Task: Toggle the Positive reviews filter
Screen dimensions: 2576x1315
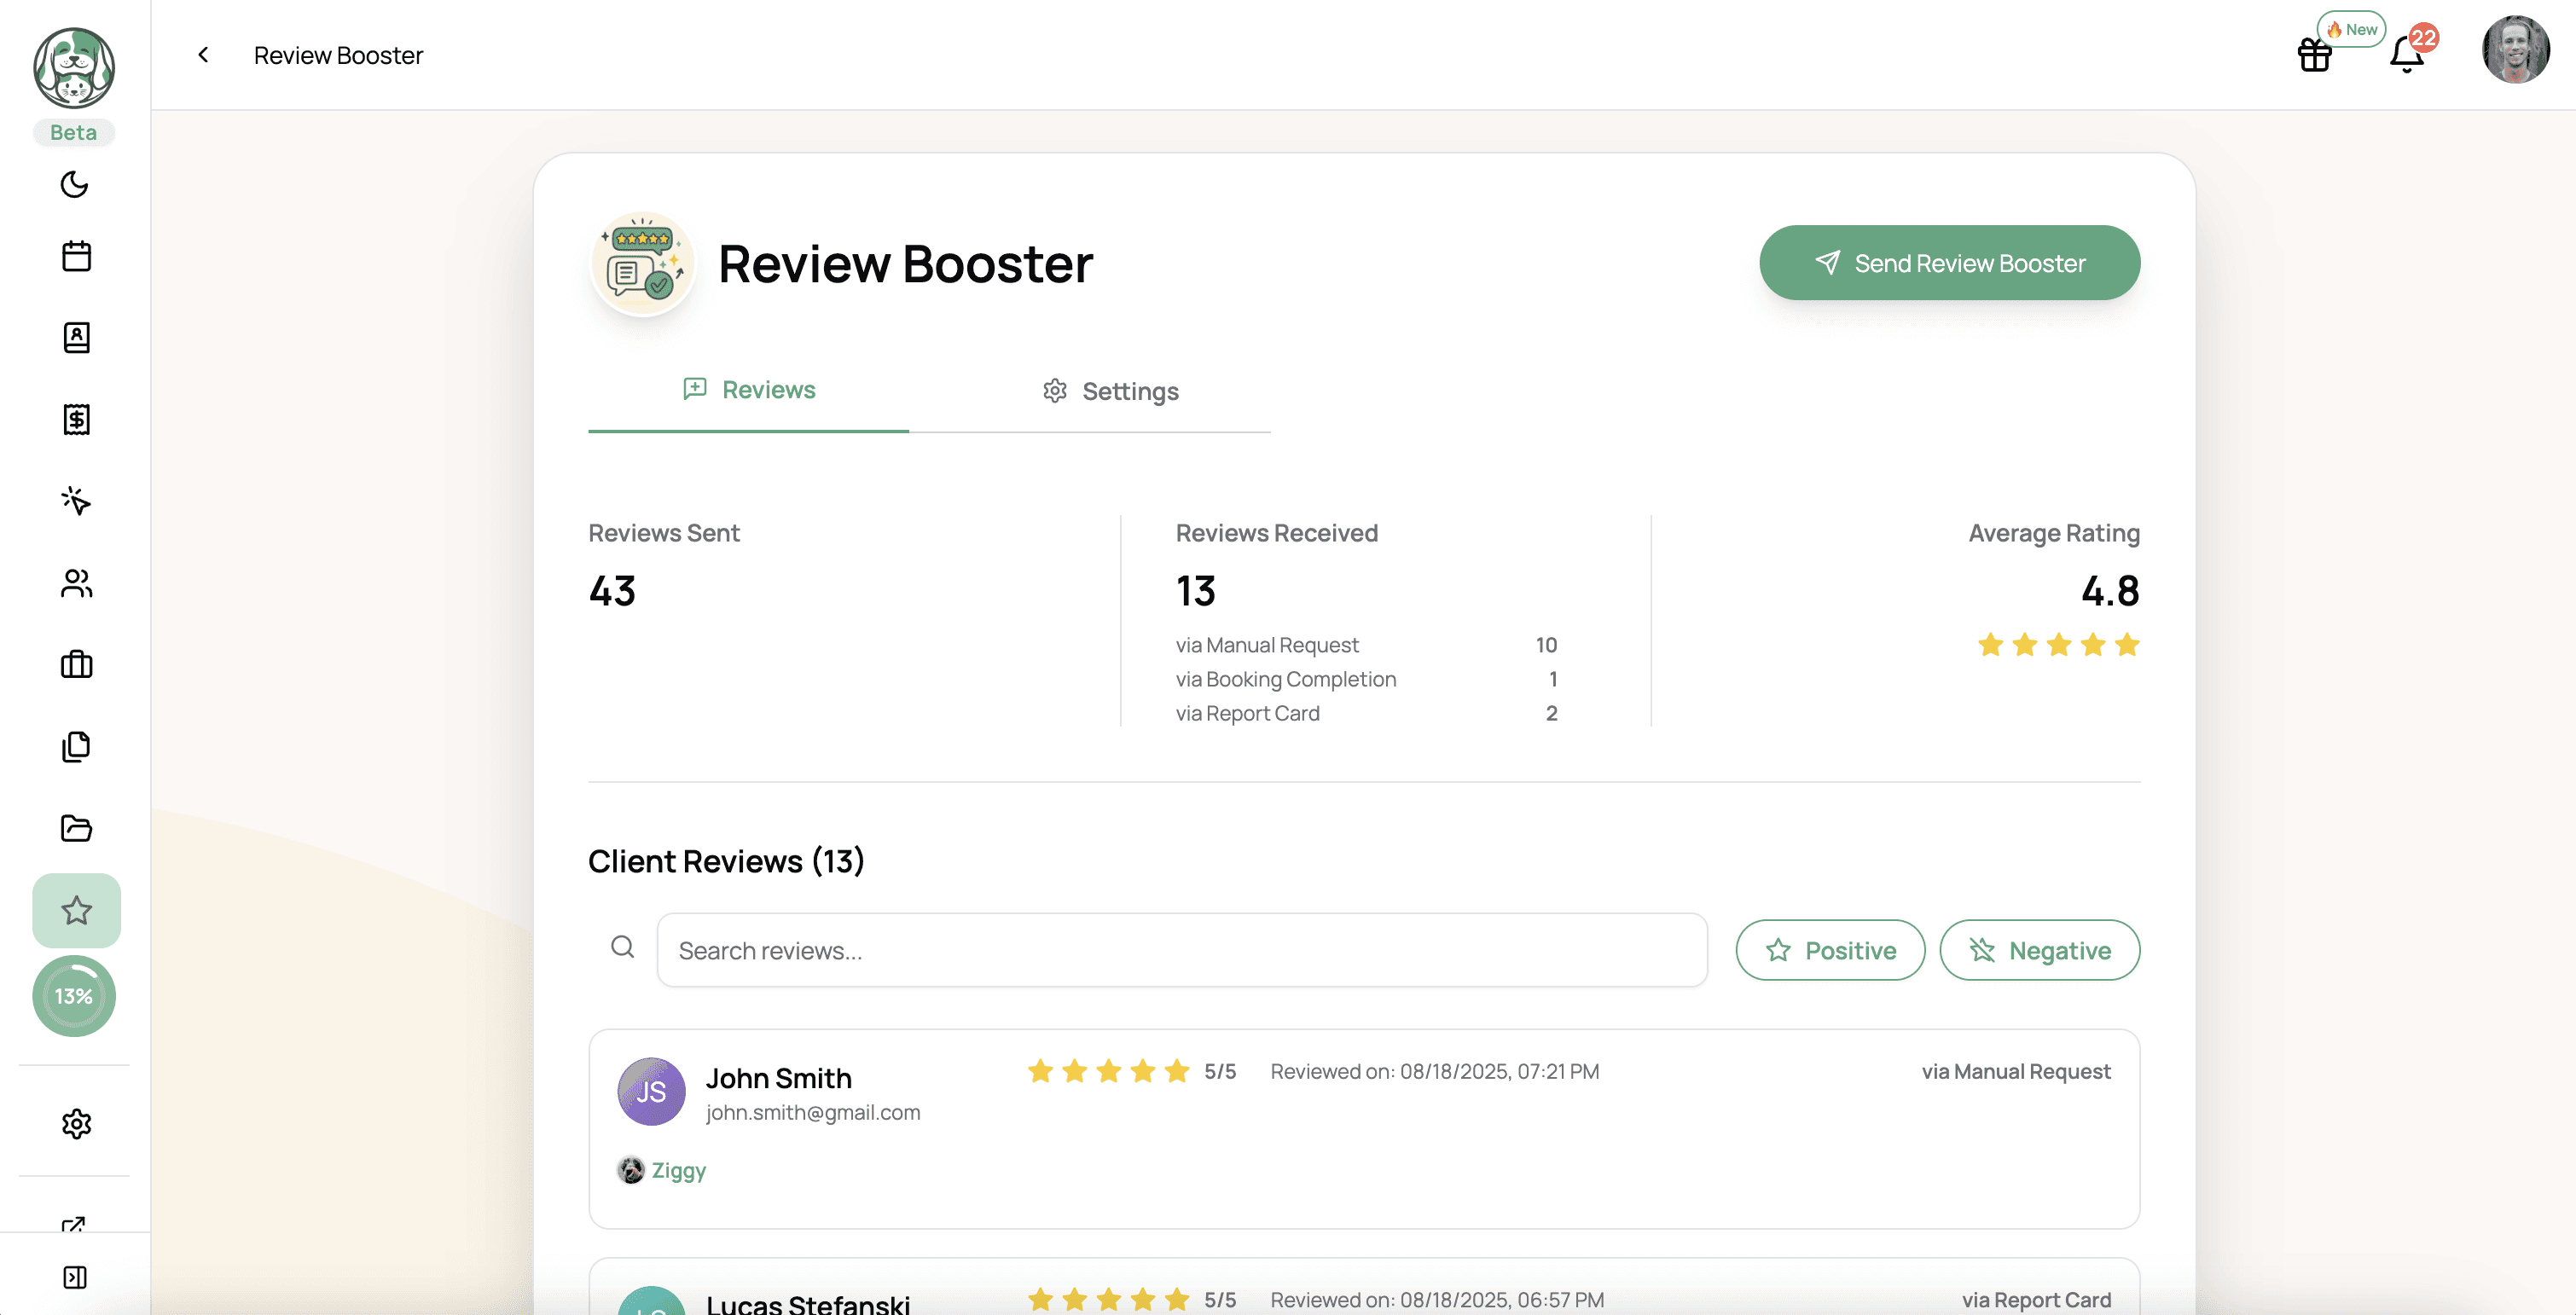Action: [1830, 950]
